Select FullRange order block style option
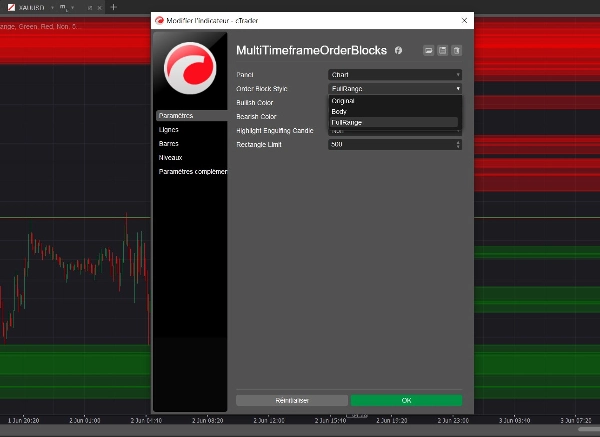This screenshot has height=437, width=600. (x=394, y=122)
